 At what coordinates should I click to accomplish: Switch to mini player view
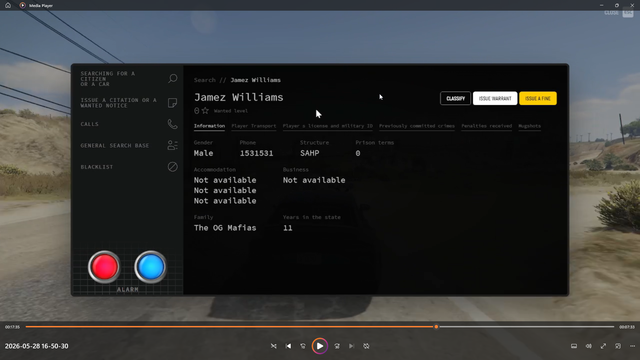618,346
